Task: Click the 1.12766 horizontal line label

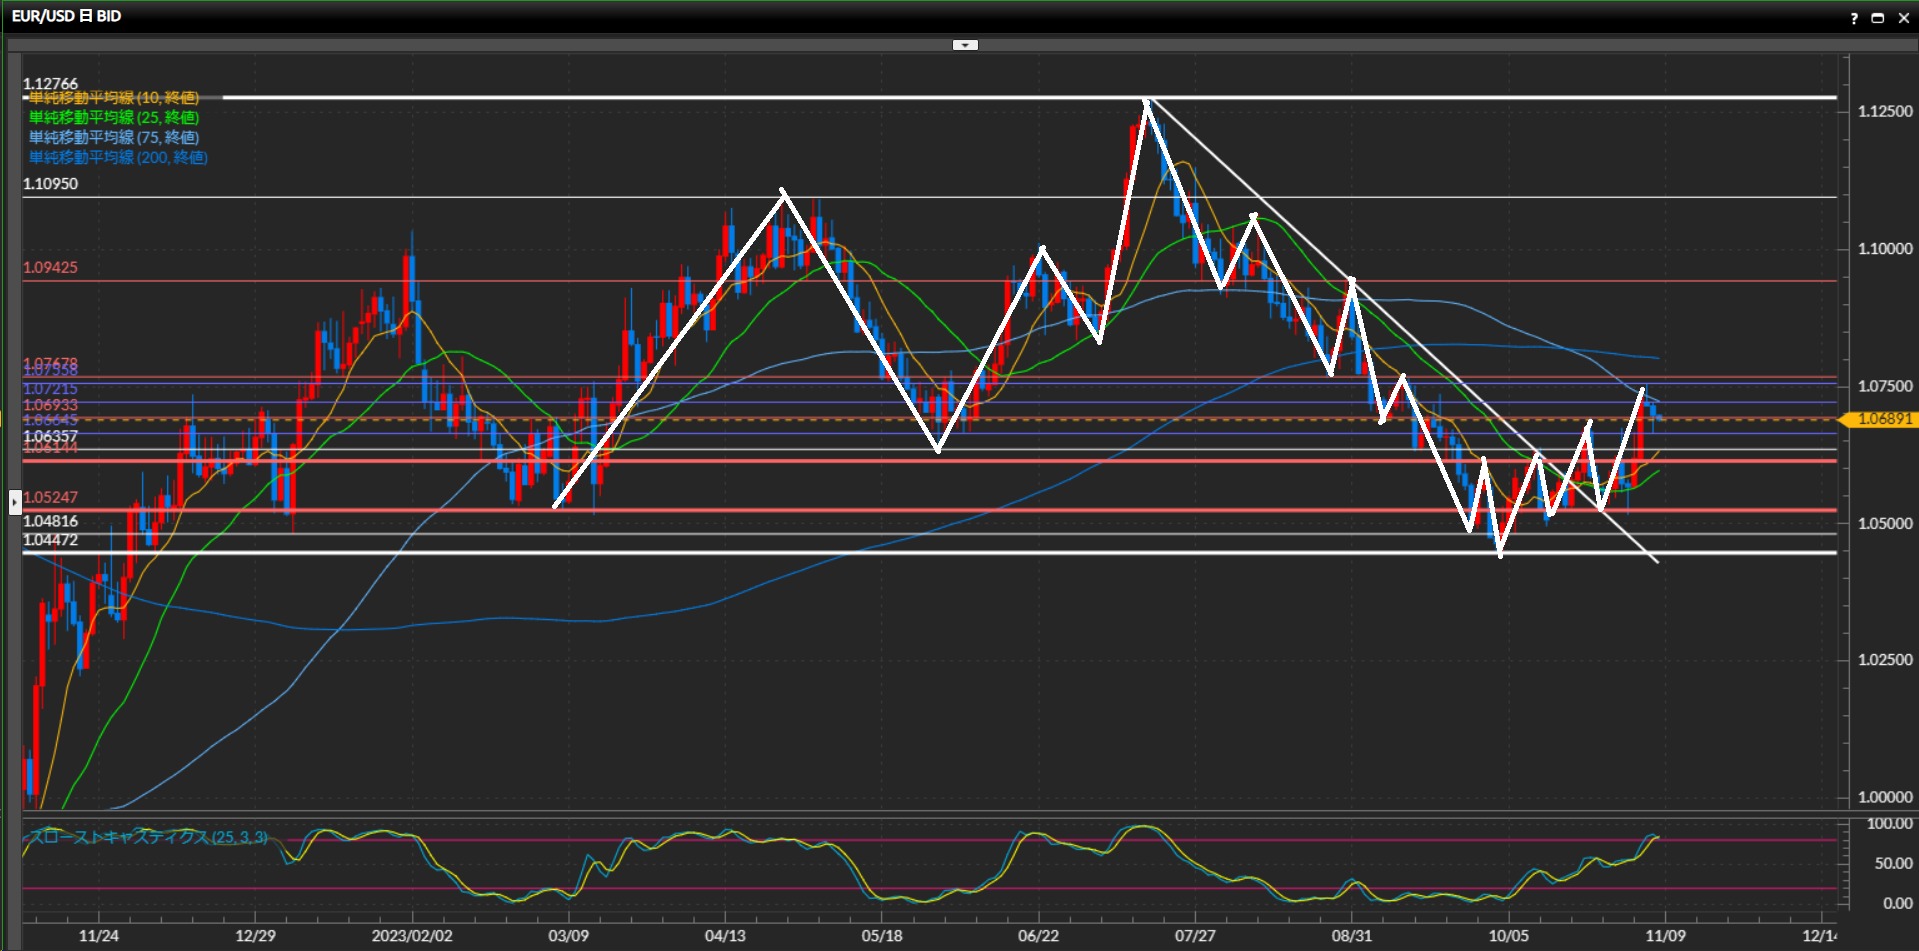Action: (x=50, y=84)
